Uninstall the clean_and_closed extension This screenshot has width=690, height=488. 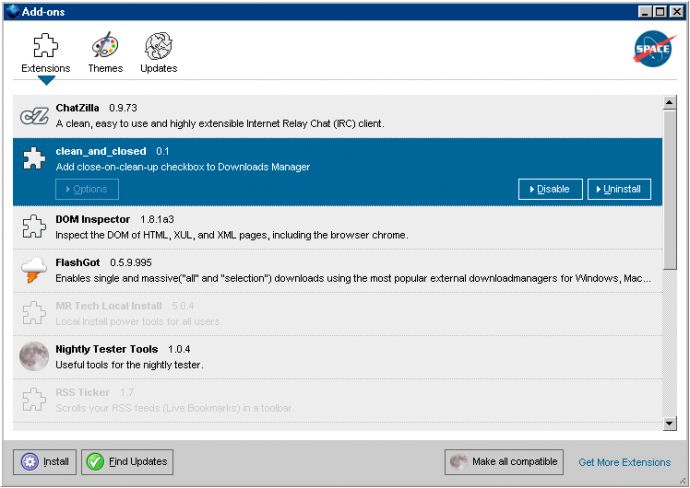pyautogui.click(x=619, y=189)
